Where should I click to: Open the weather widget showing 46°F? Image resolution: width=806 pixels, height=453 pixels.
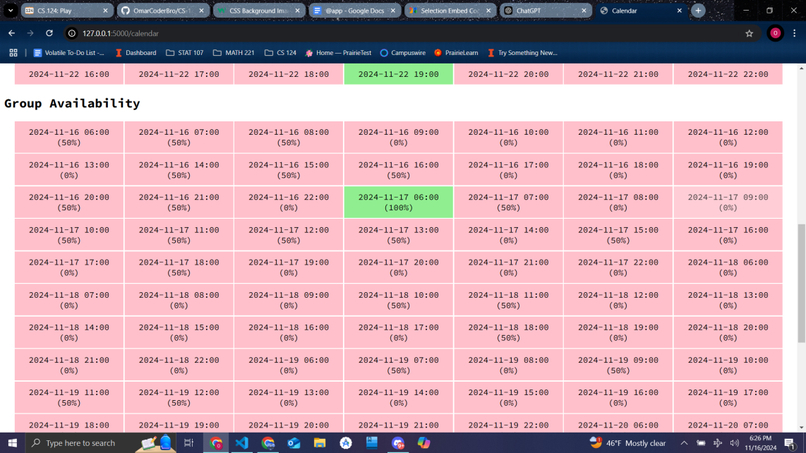[x=628, y=443]
